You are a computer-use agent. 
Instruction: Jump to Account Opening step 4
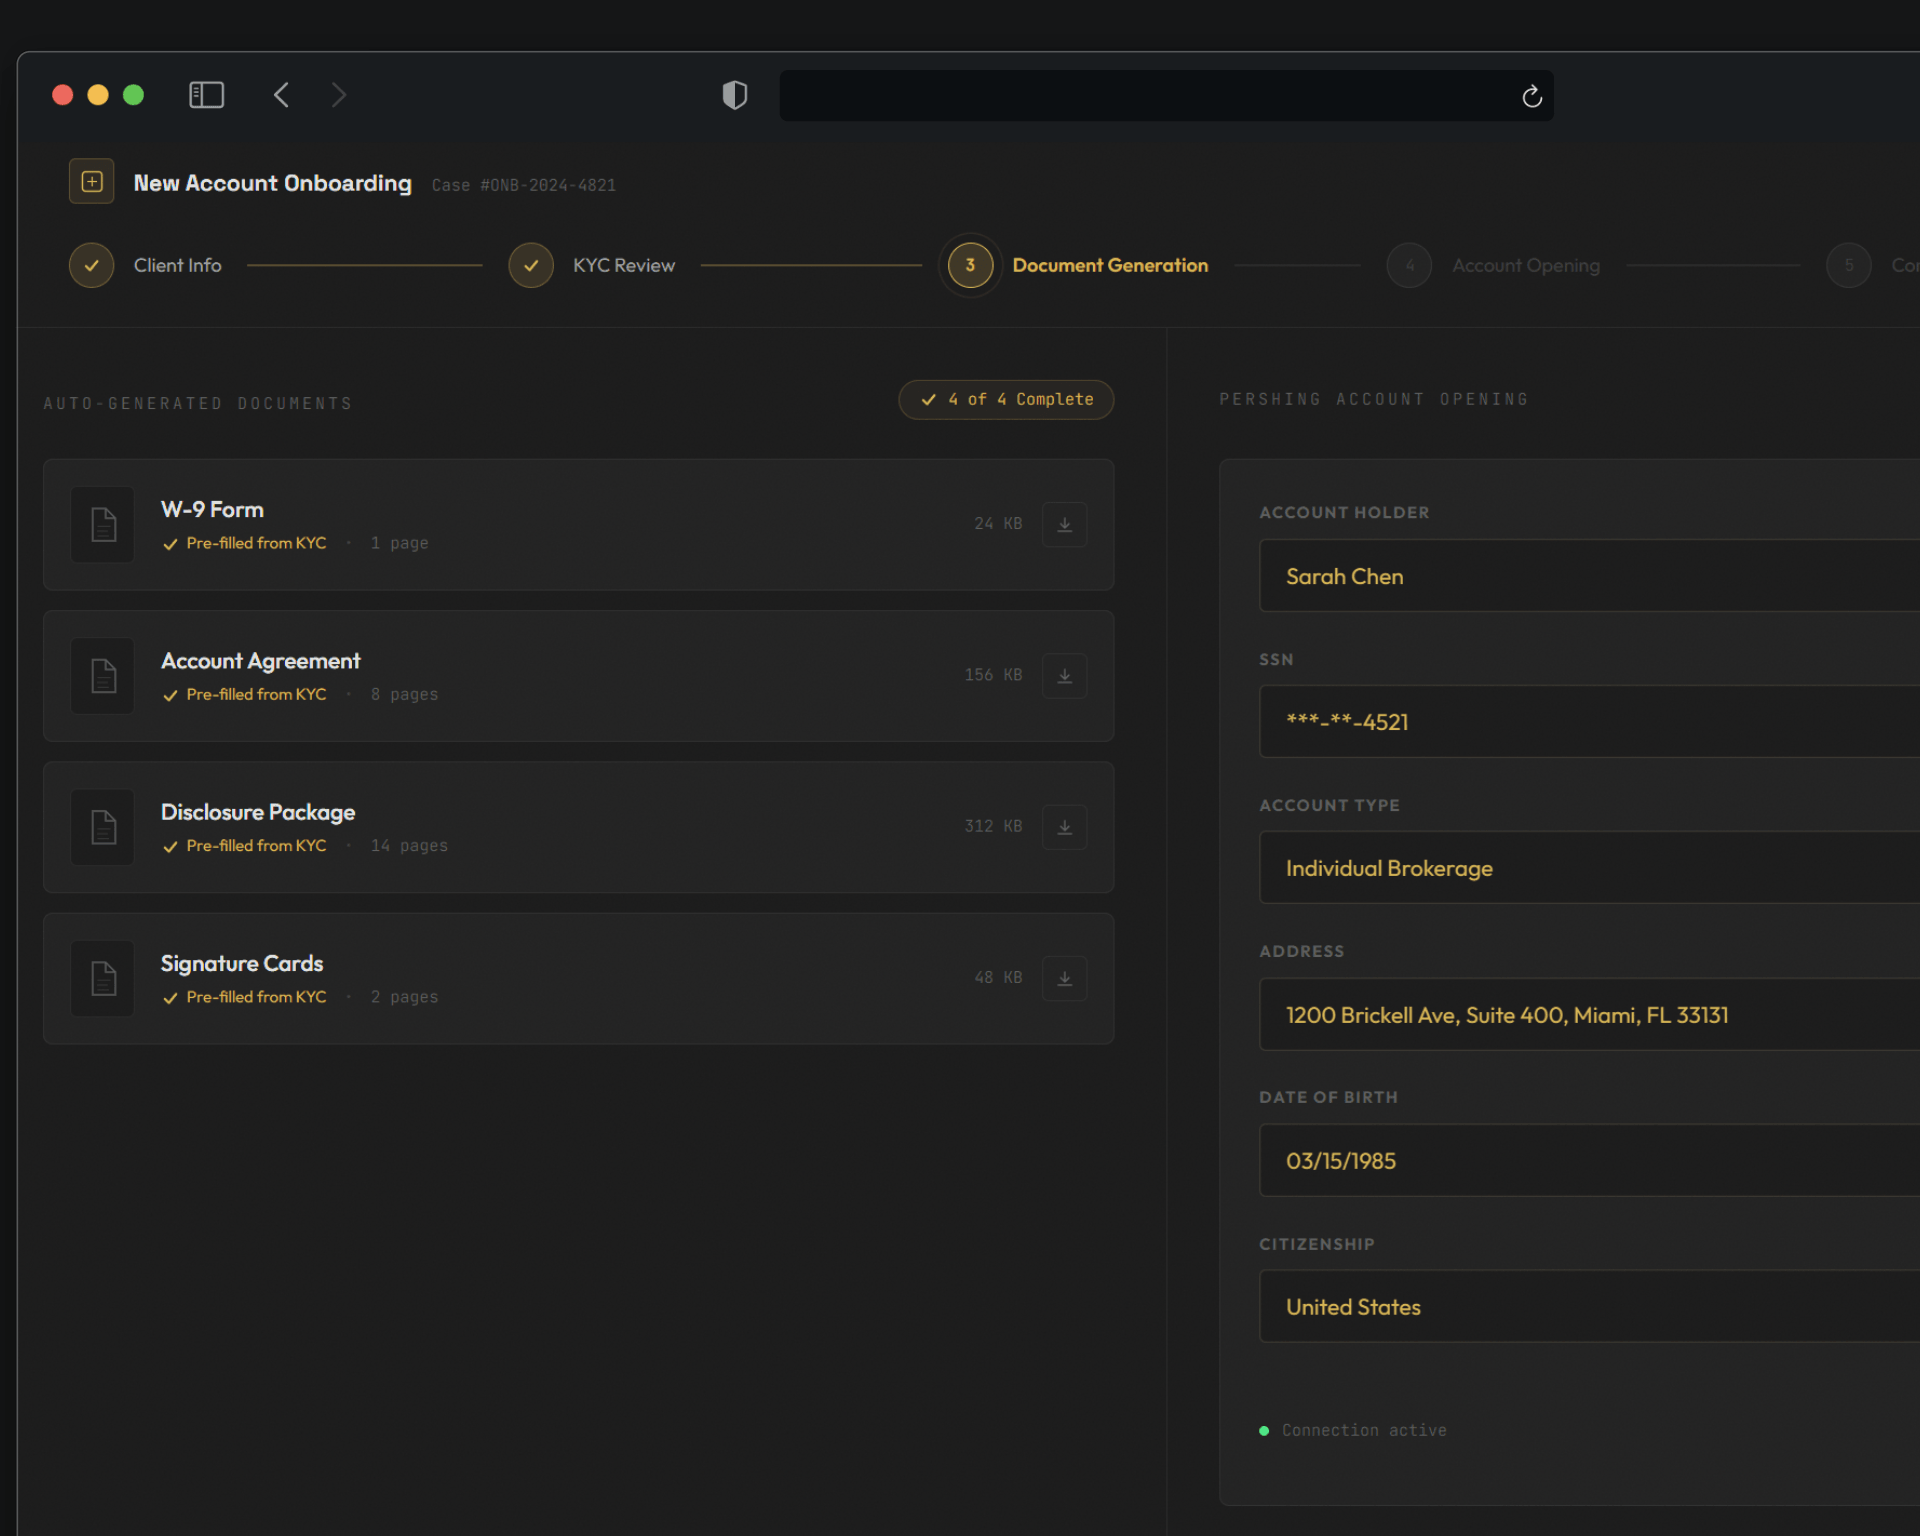(1409, 265)
